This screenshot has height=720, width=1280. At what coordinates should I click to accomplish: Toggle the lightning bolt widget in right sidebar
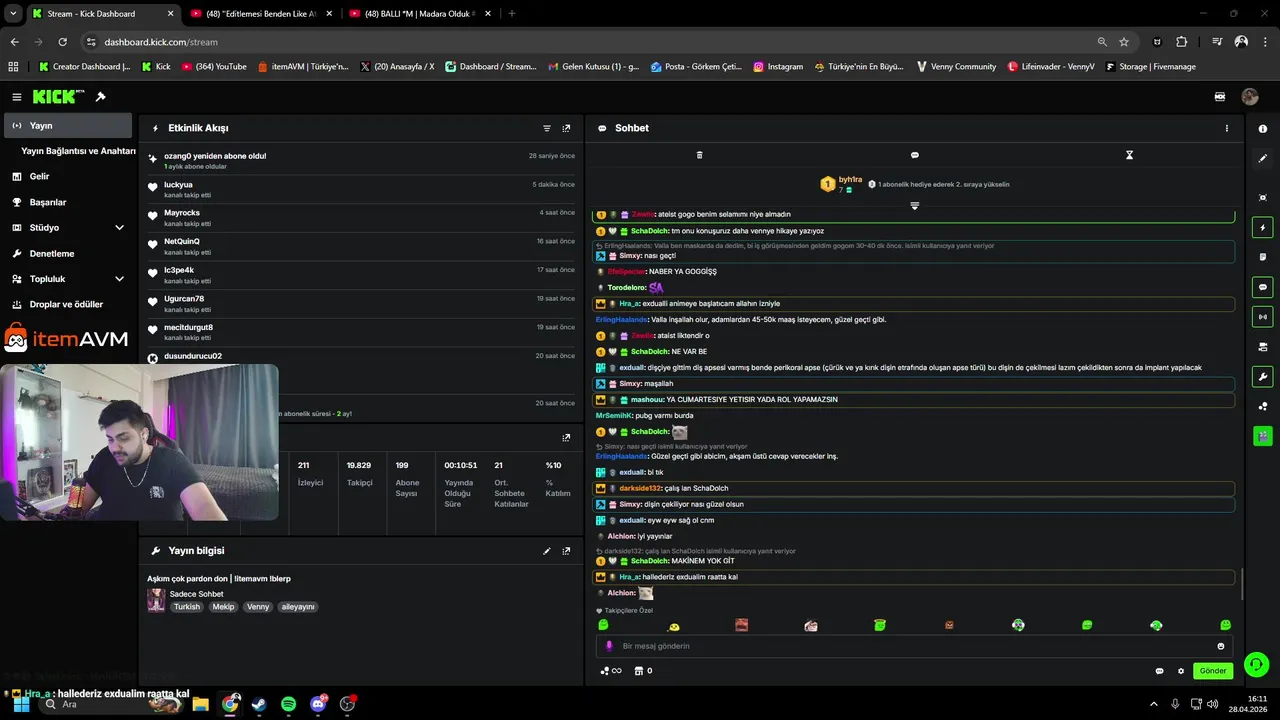point(1263,228)
